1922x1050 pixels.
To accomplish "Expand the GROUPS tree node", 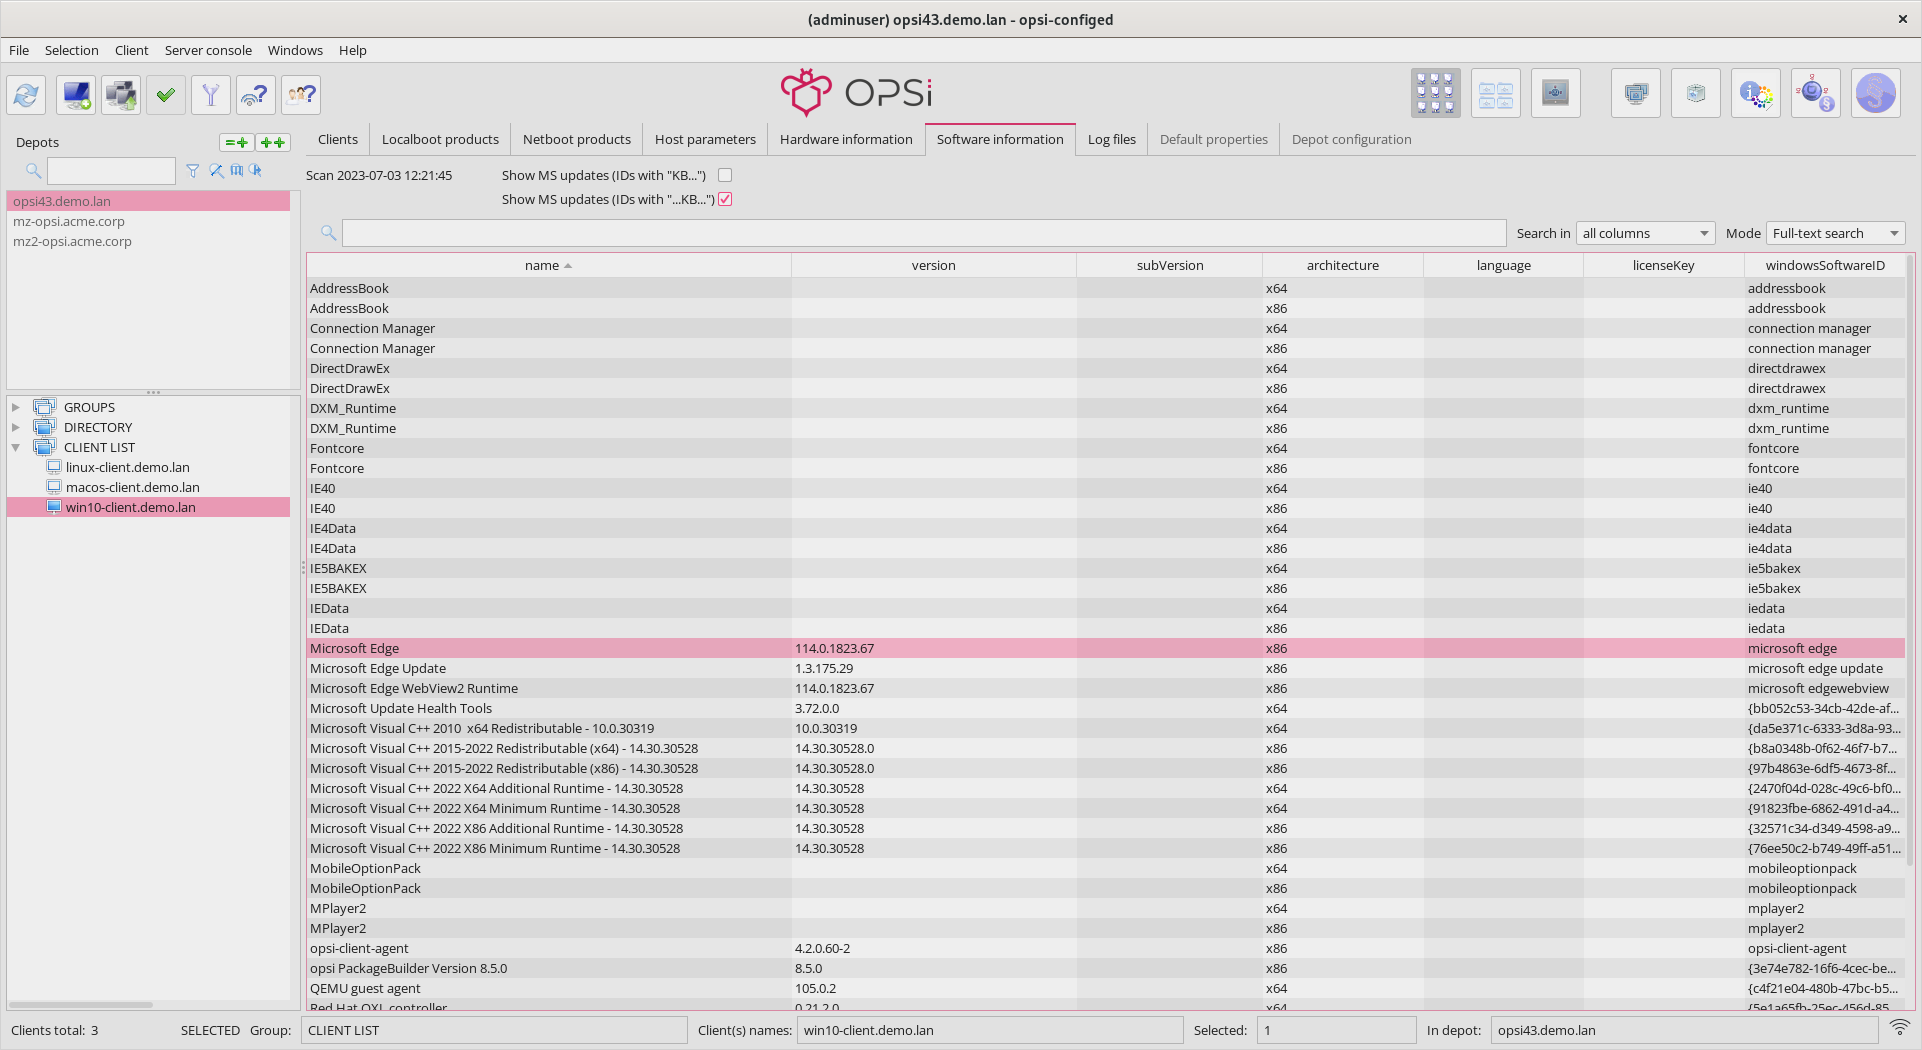I will point(16,407).
